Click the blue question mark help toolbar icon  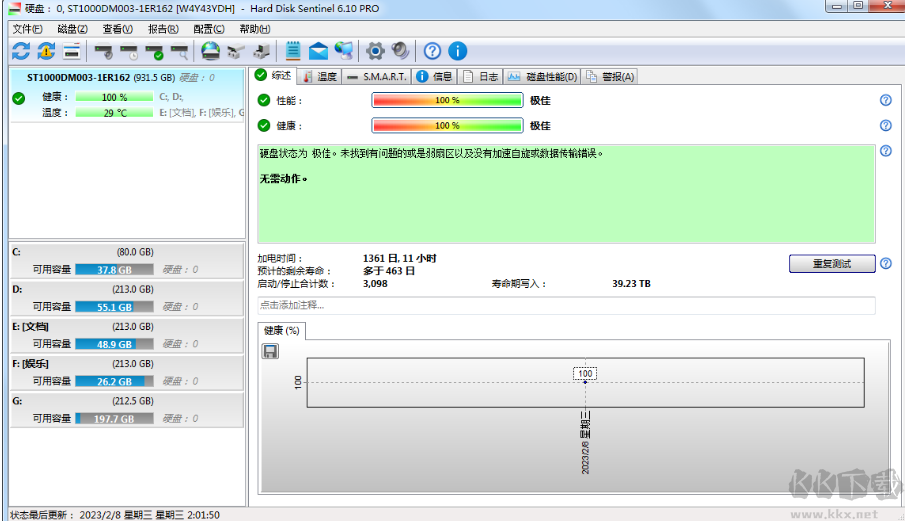(x=432, y=51)
